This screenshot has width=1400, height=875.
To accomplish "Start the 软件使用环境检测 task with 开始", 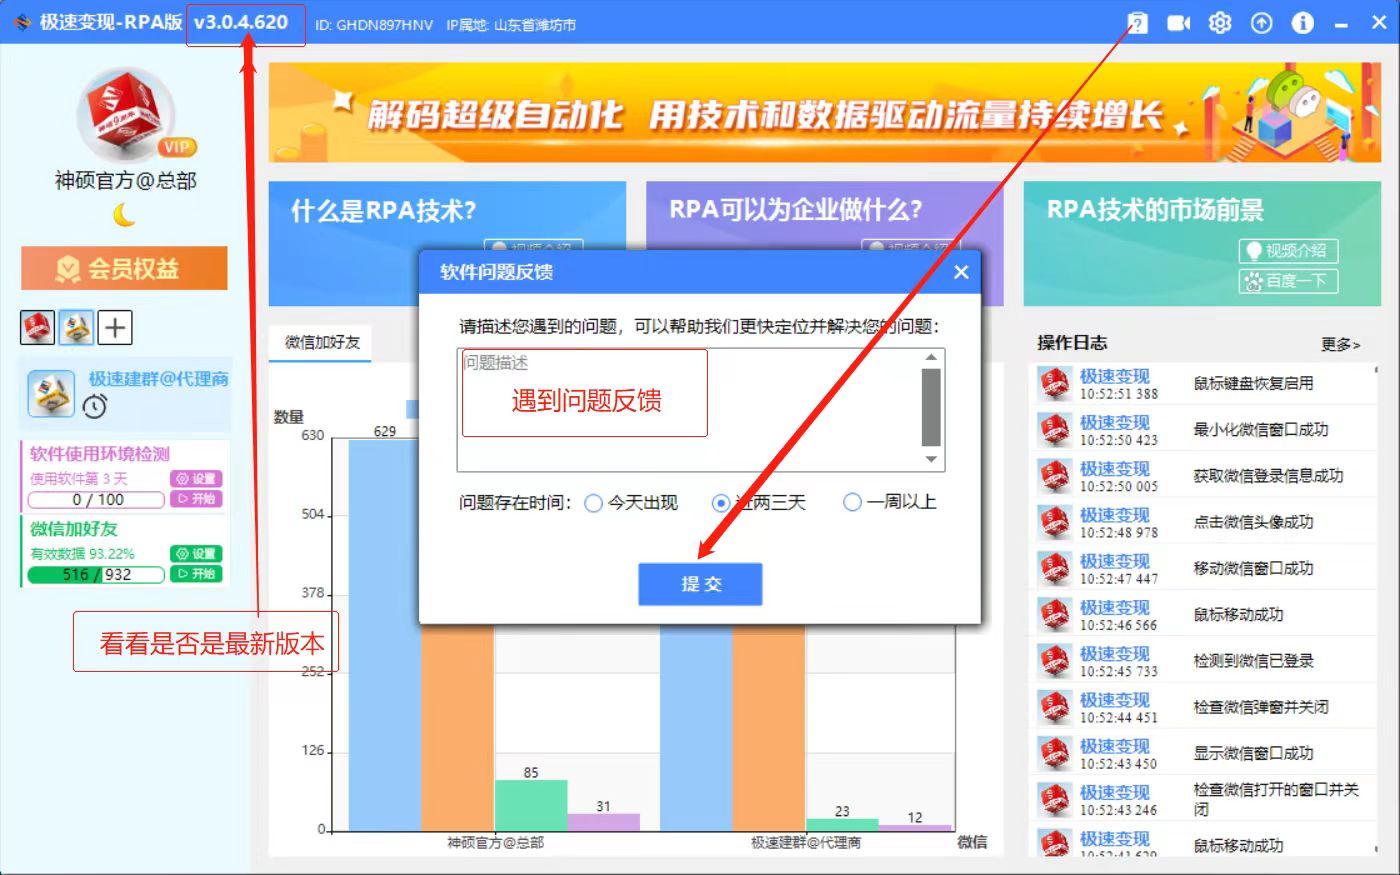I will 196,499.
